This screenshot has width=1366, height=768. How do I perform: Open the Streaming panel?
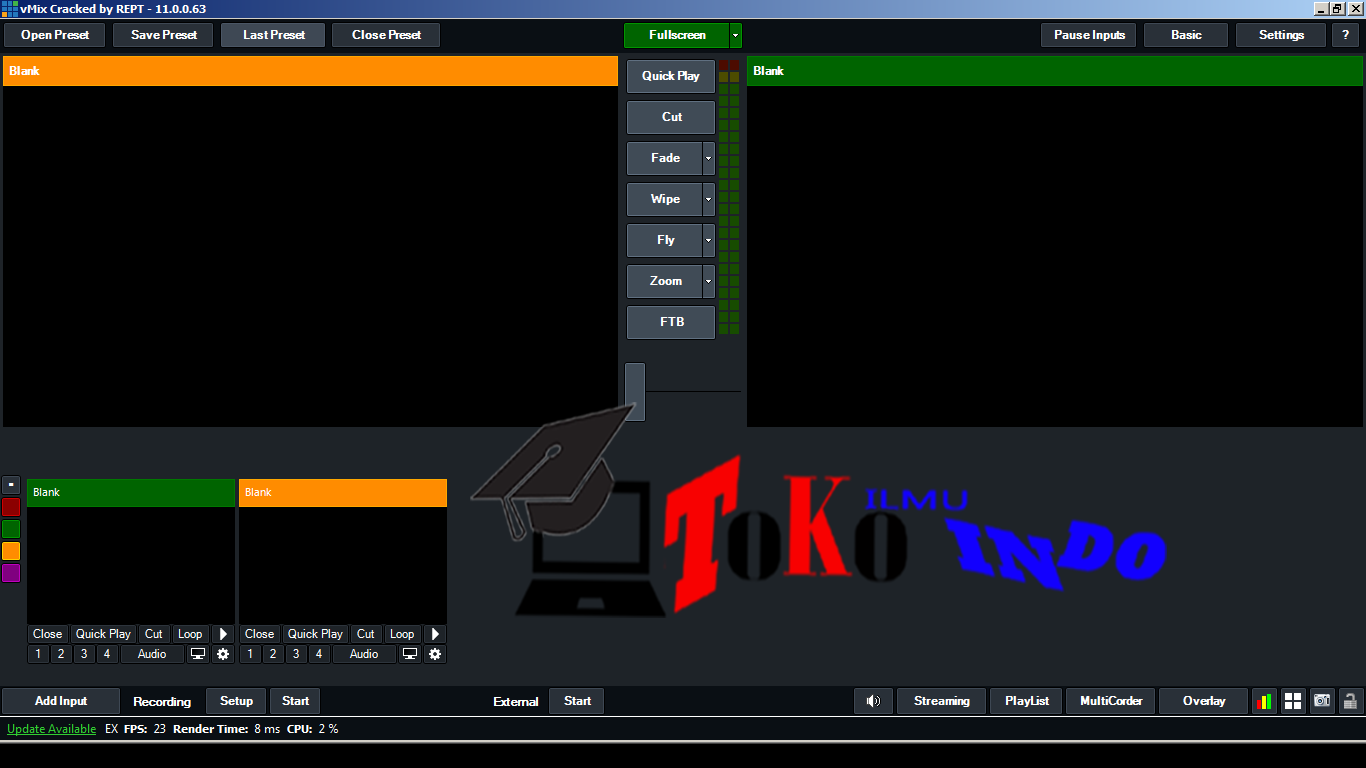pos(942,701)
